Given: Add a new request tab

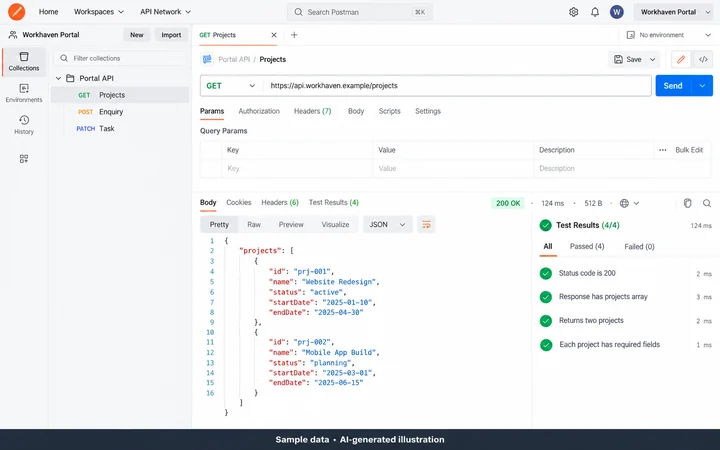Looking at the screenshot, I should click(x=294, y=35).
